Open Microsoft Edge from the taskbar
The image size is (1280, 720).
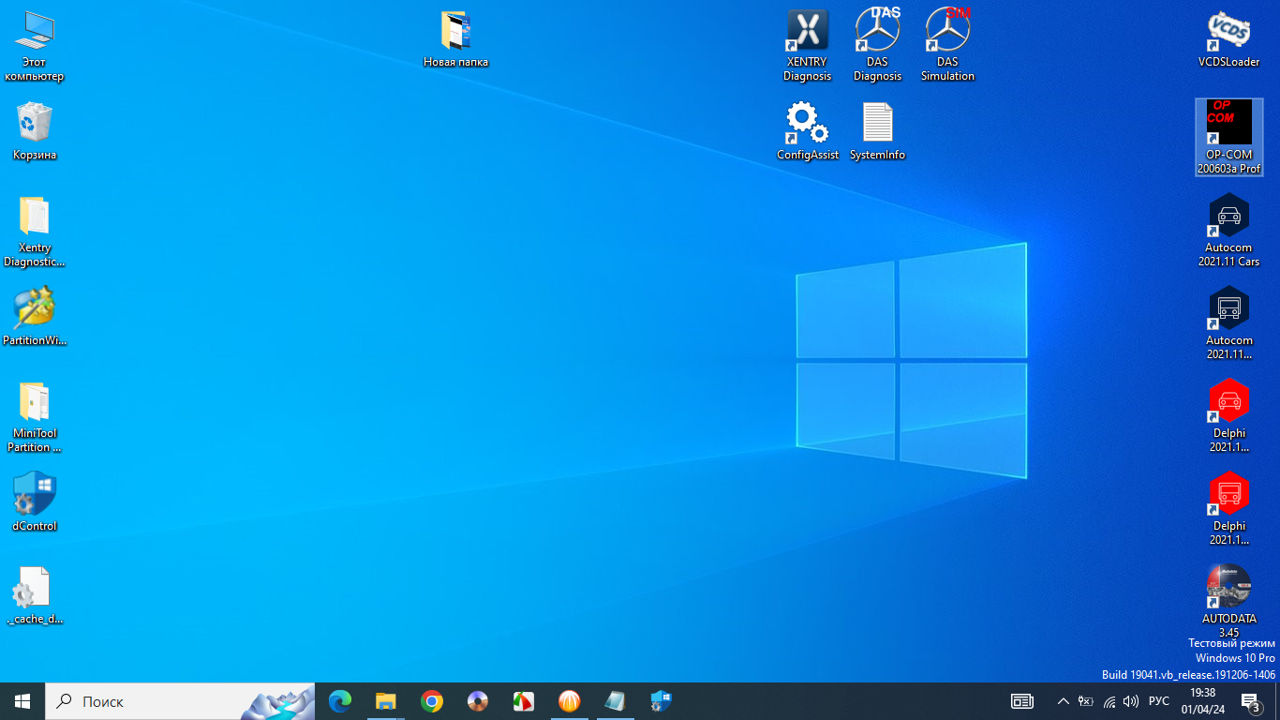click(340, 701)
